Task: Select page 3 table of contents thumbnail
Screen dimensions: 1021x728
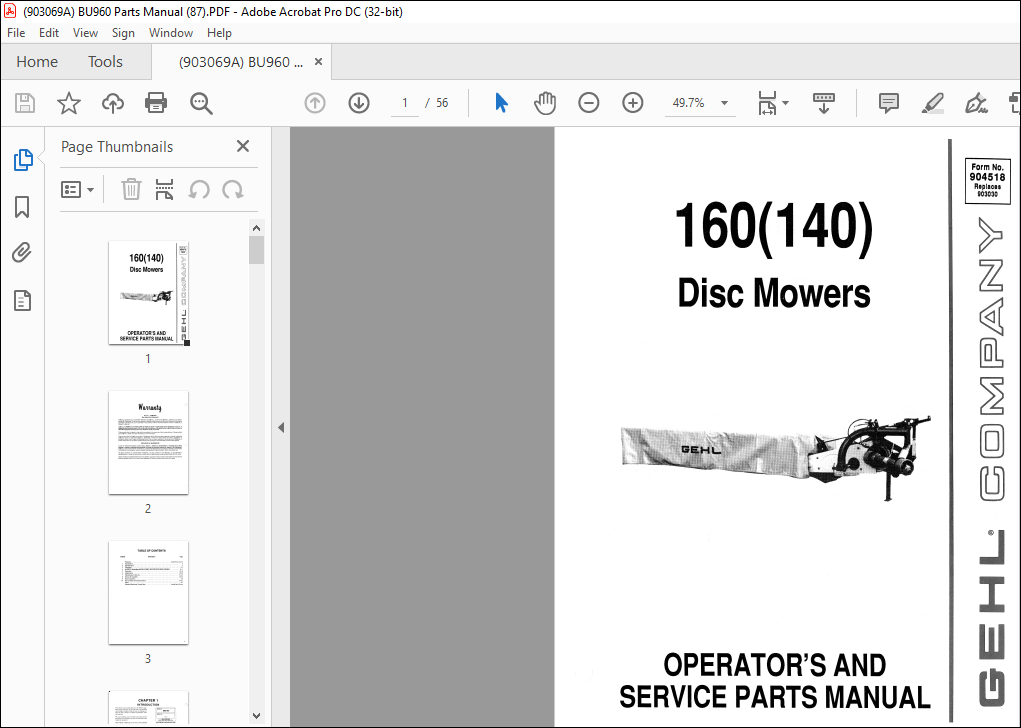Action: click(148, 593)
